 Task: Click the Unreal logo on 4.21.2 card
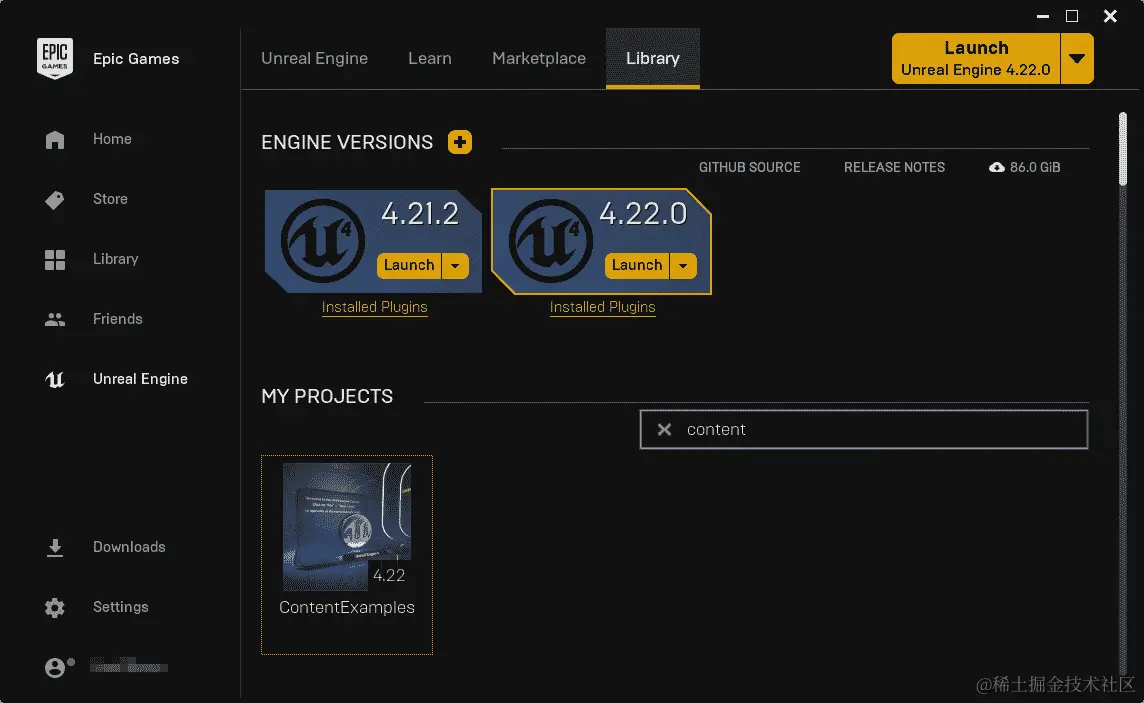pyautogui.click(x=322, y=241)
